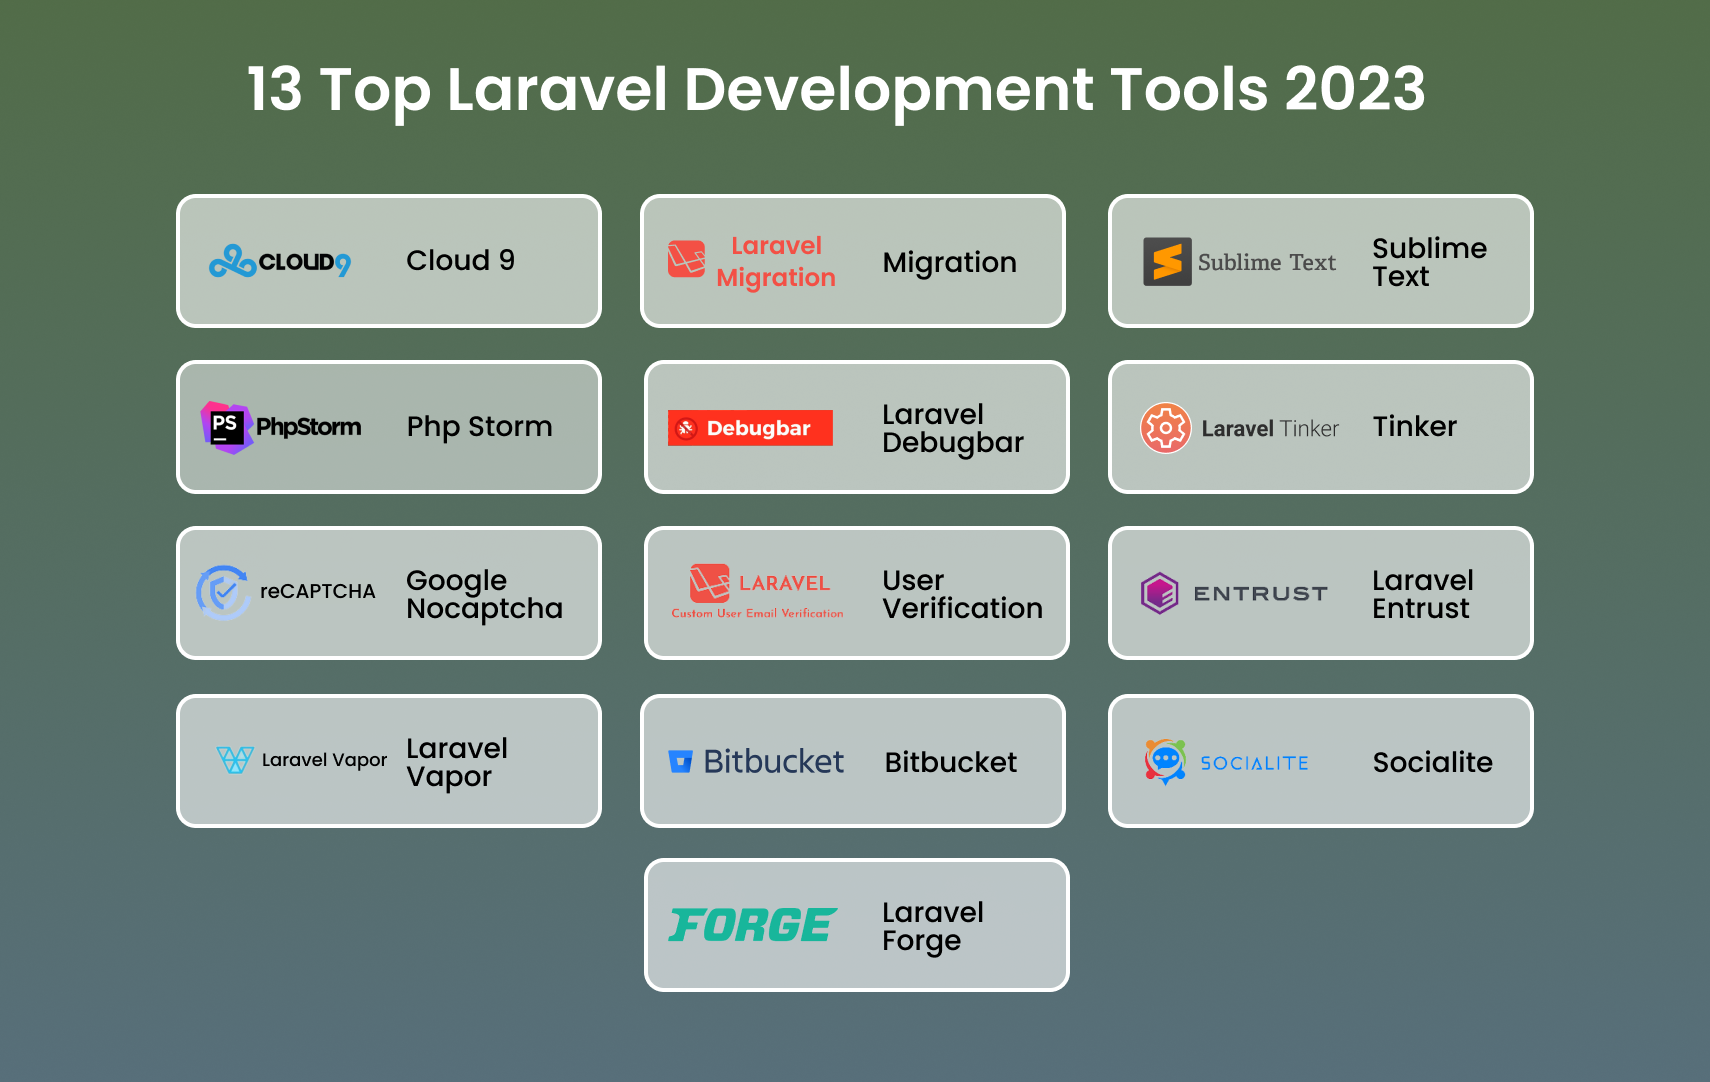The image size is (1710, 1082).
Task: Click the "ENTRUST" logo wordmark
Action: 1260,594
